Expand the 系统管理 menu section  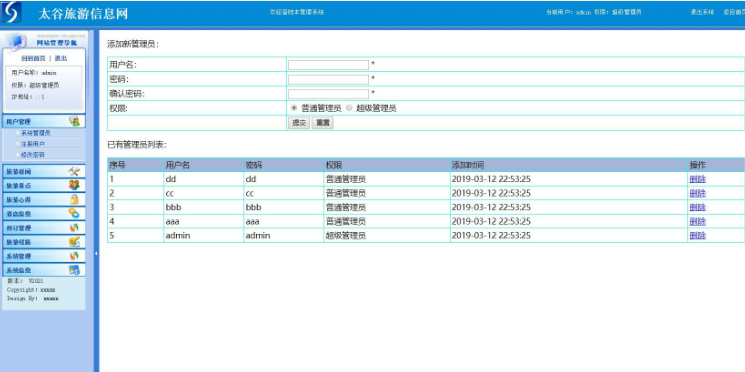coord(44,256)
